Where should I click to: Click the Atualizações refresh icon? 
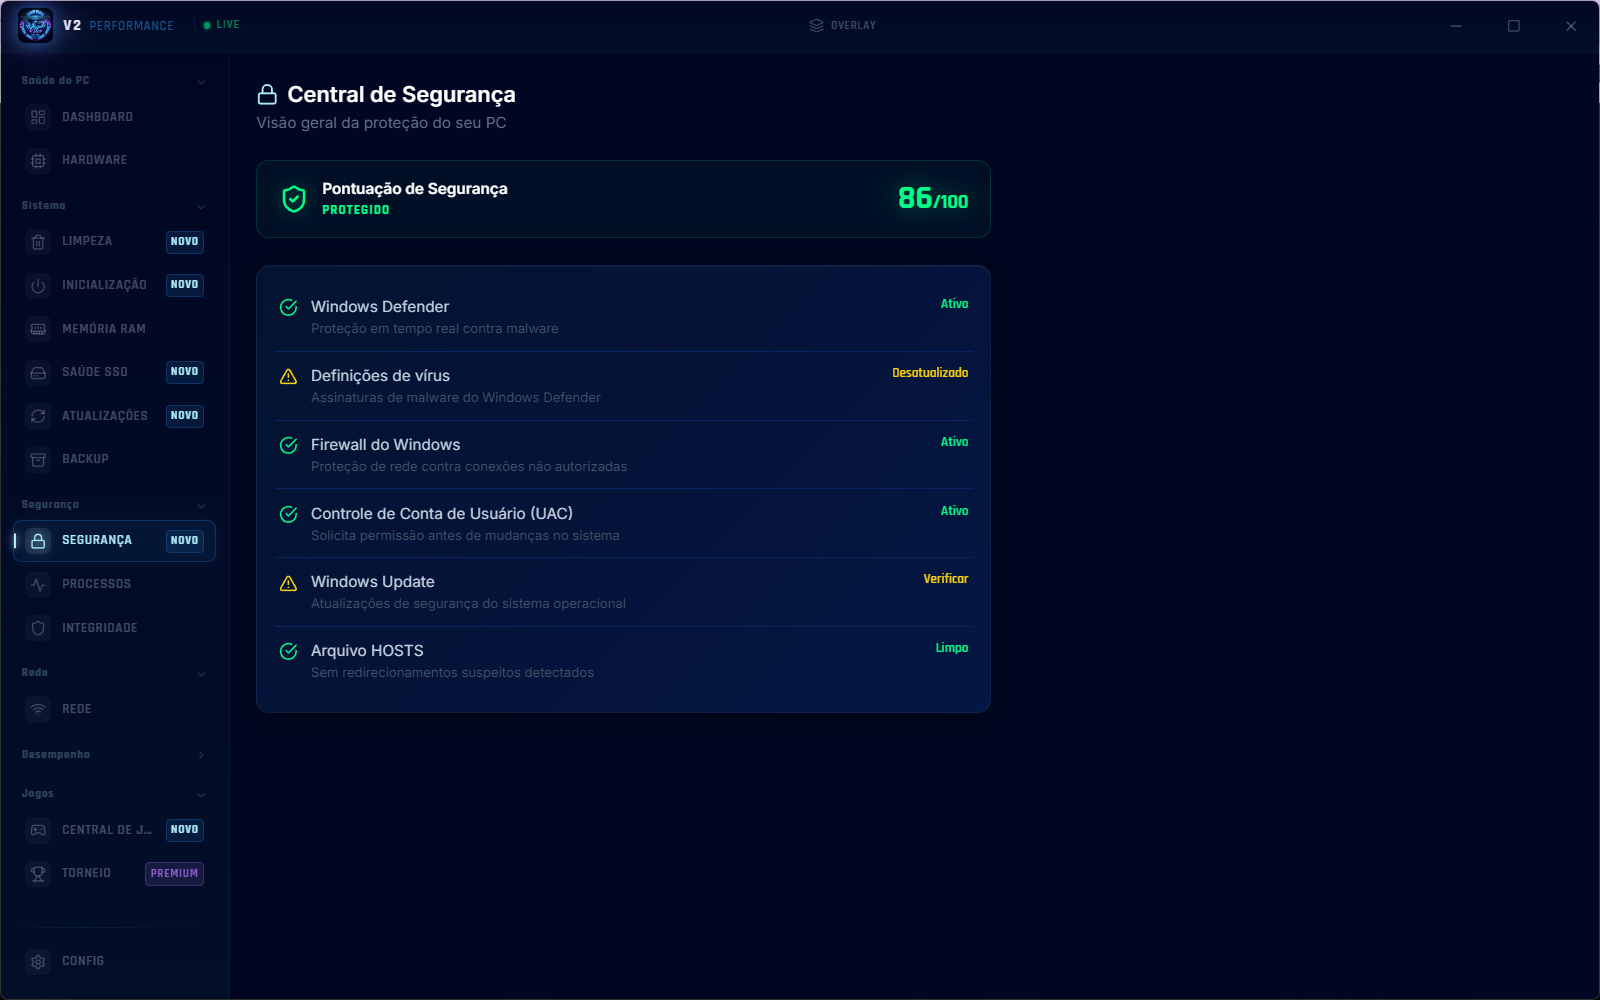coord(38,416)
